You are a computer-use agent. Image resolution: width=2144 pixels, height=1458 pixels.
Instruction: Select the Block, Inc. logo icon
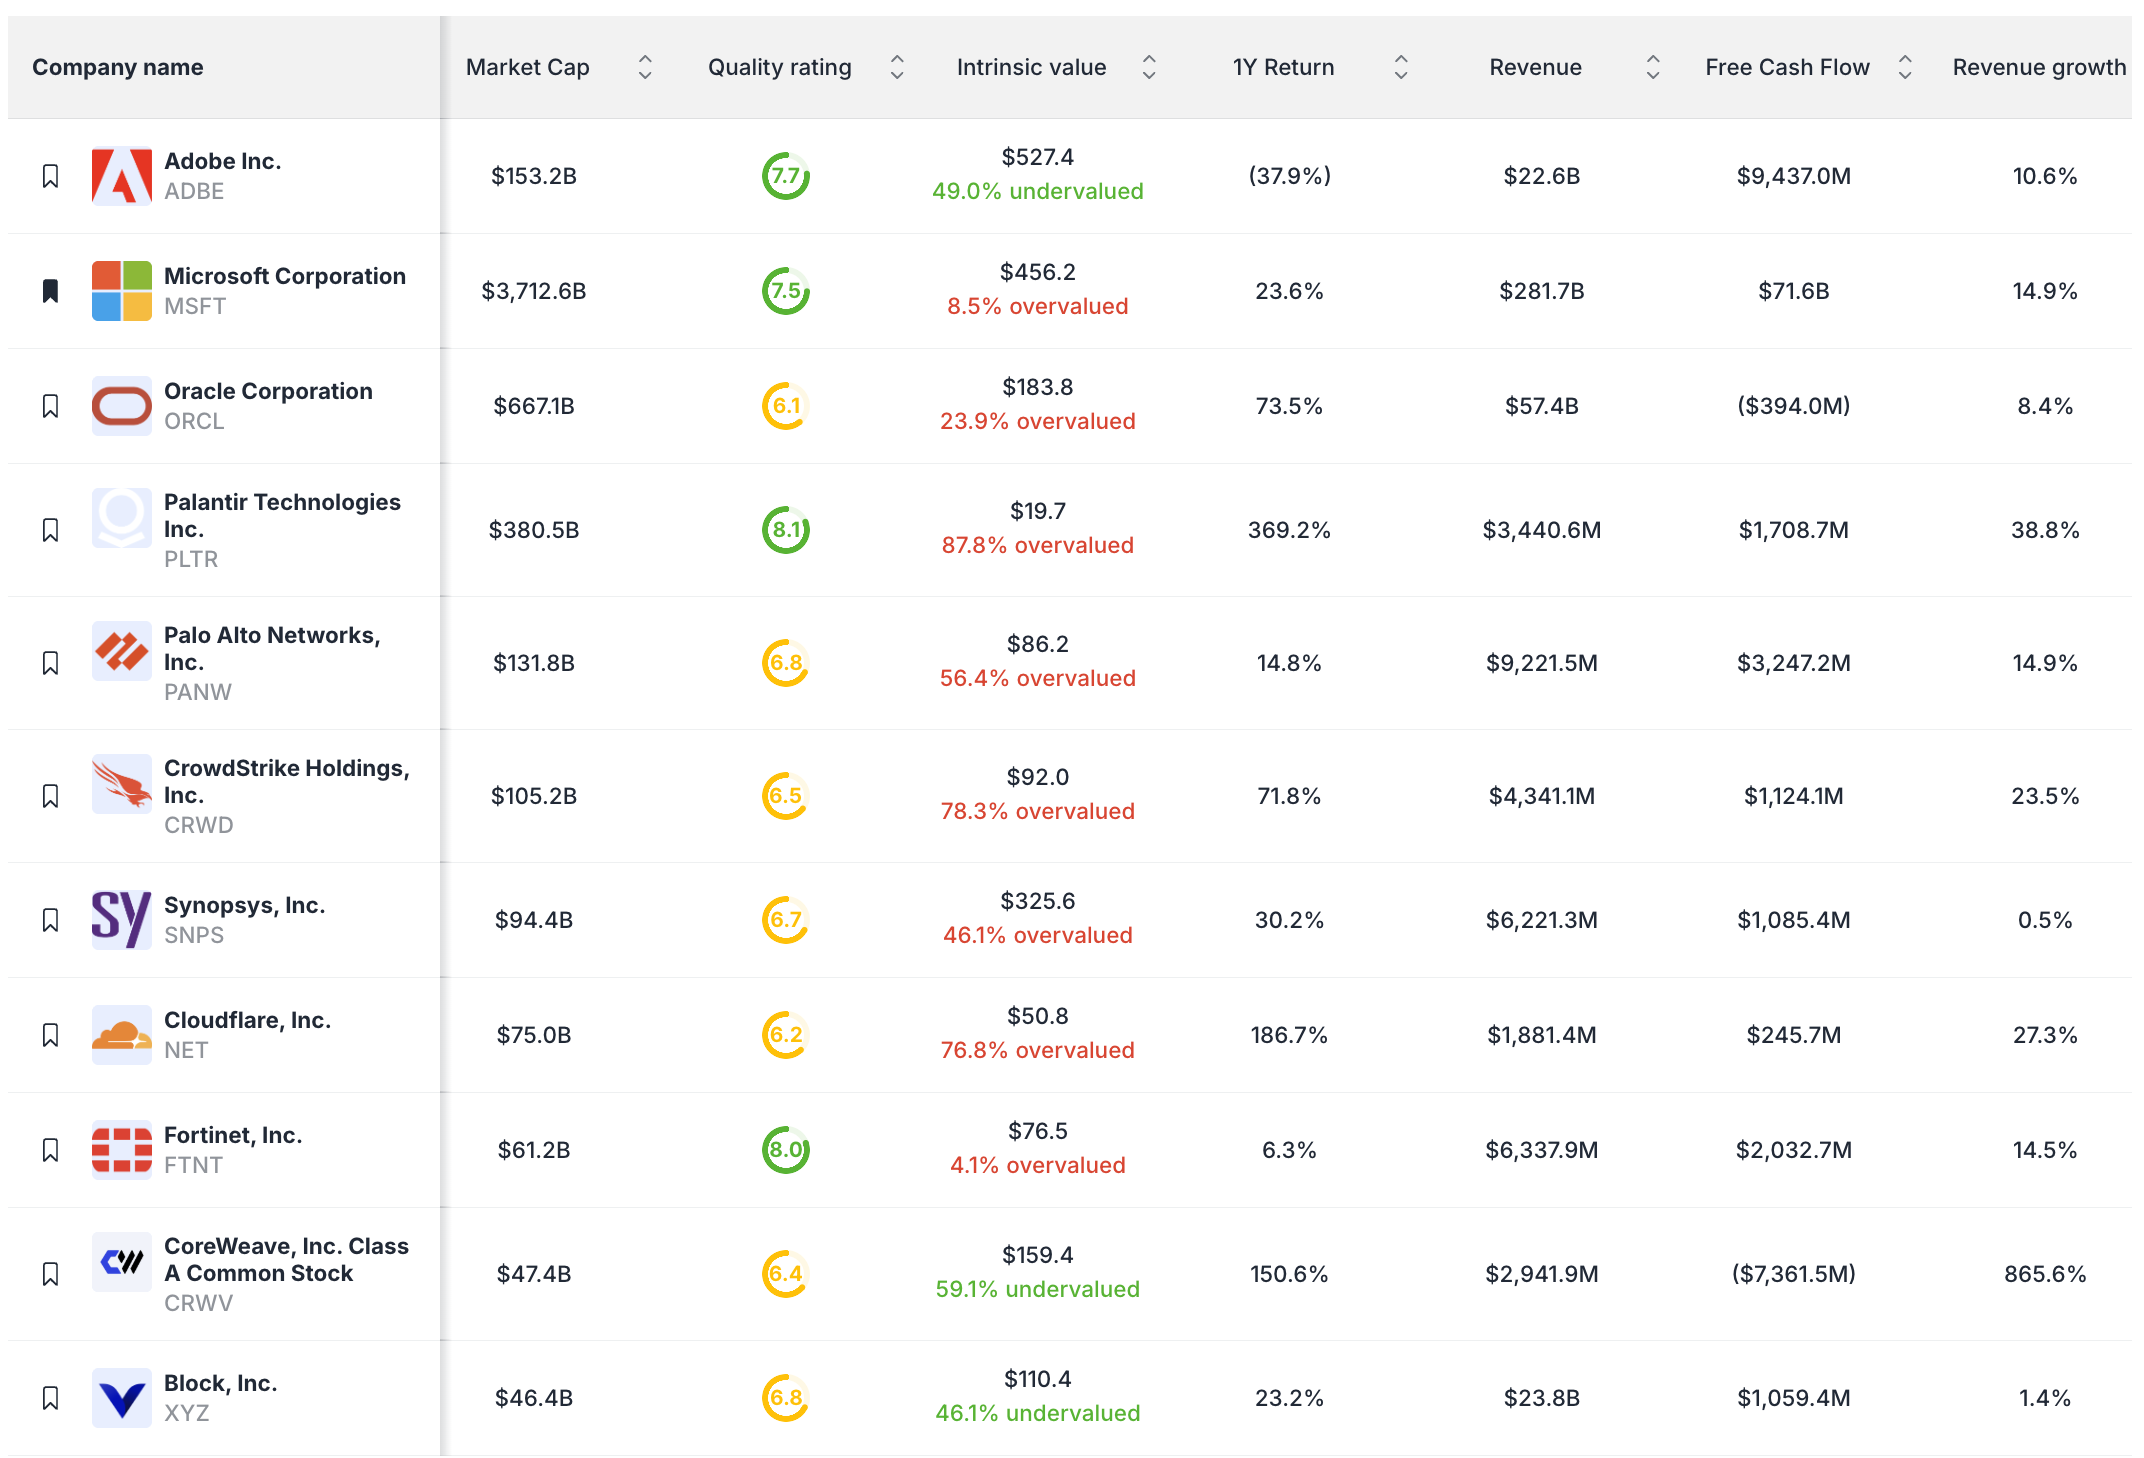click(x=120, y=1397)
